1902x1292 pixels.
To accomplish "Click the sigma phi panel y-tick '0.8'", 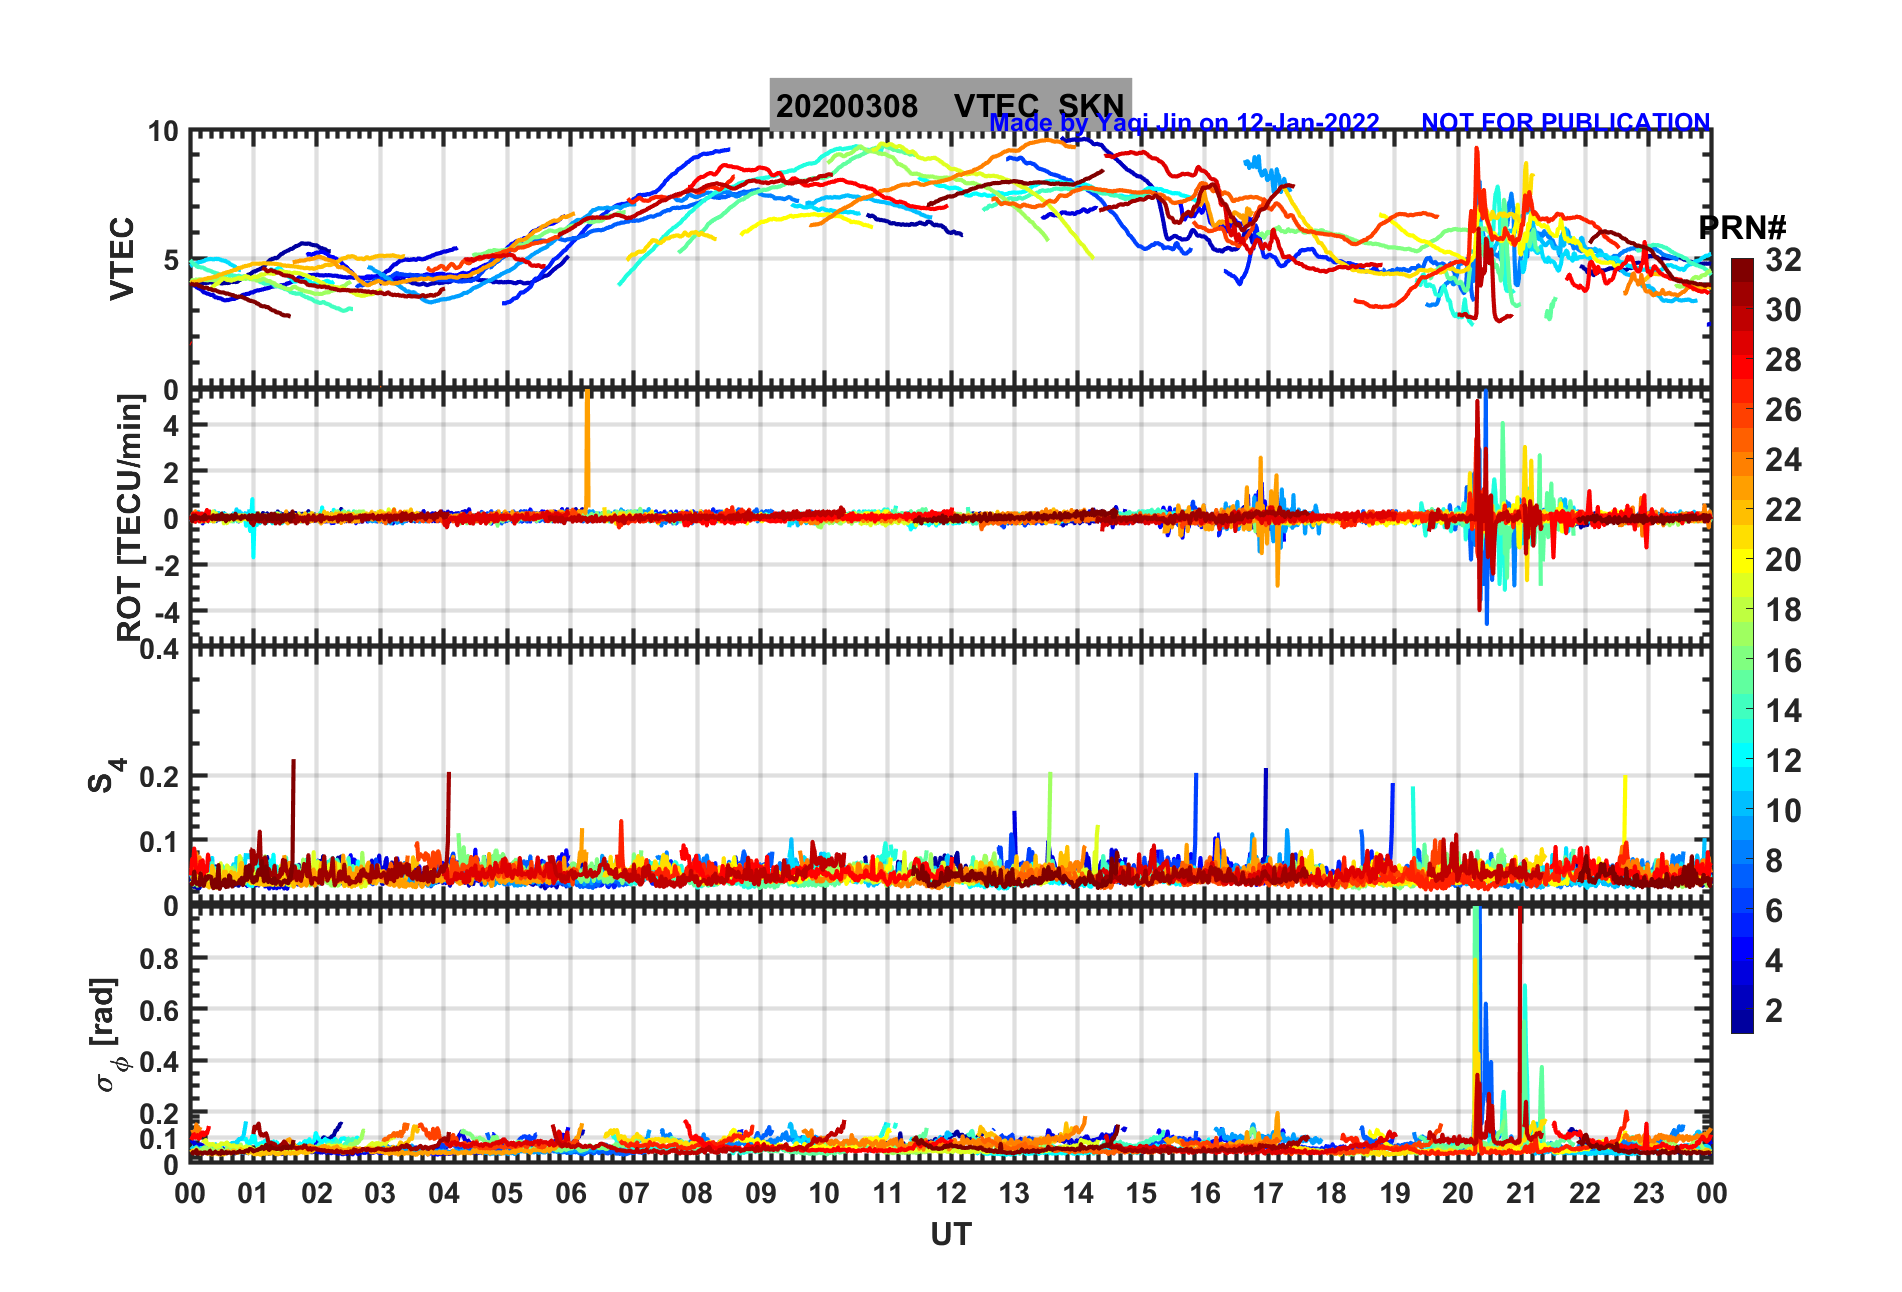I will click(160, 958).
